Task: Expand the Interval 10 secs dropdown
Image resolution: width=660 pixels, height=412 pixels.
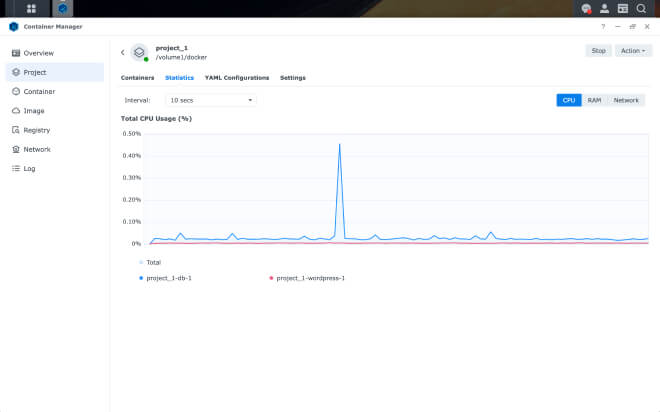Action: 211,100
